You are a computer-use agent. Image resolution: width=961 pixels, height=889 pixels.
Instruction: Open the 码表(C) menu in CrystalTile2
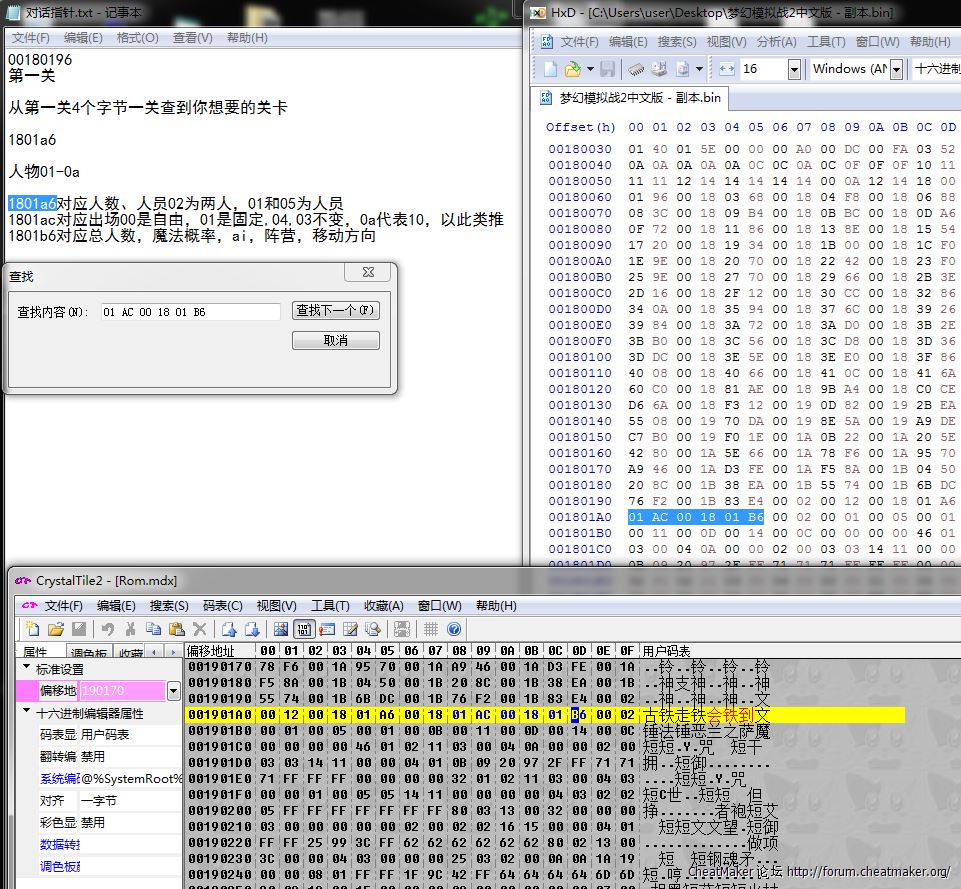tap(222, 605)
